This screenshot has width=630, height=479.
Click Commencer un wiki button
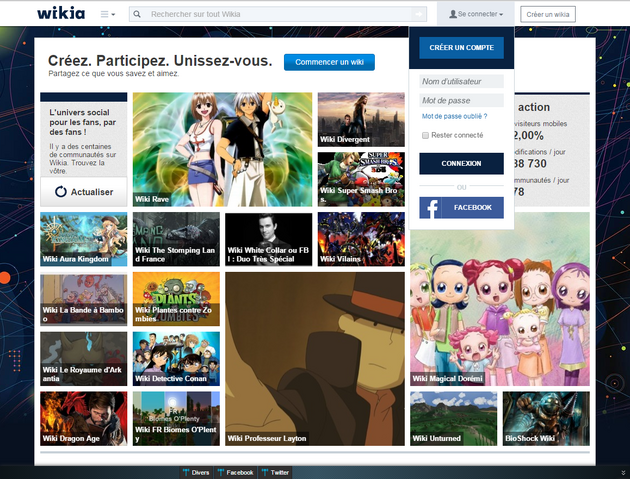pyautogui.click(x=329, y=62)
